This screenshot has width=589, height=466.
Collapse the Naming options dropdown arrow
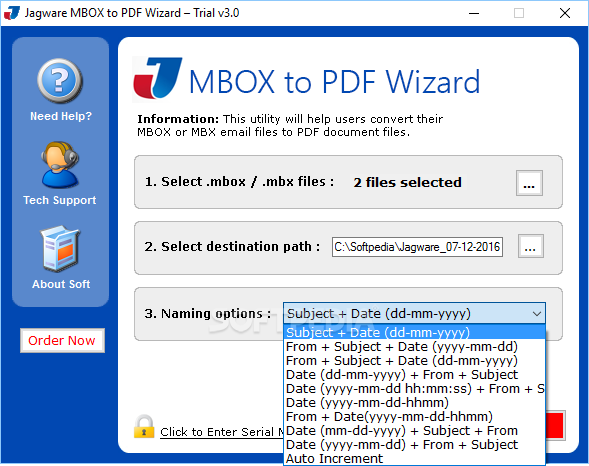click(537, 314)
